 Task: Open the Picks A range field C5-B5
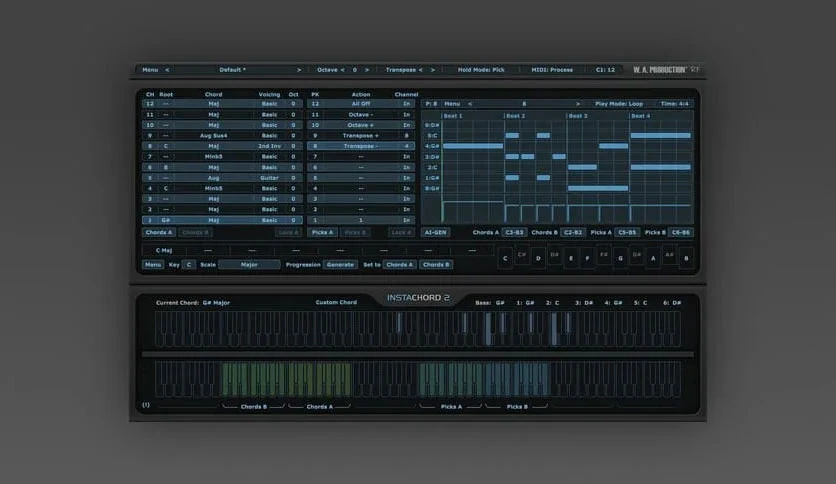[627, 232]
